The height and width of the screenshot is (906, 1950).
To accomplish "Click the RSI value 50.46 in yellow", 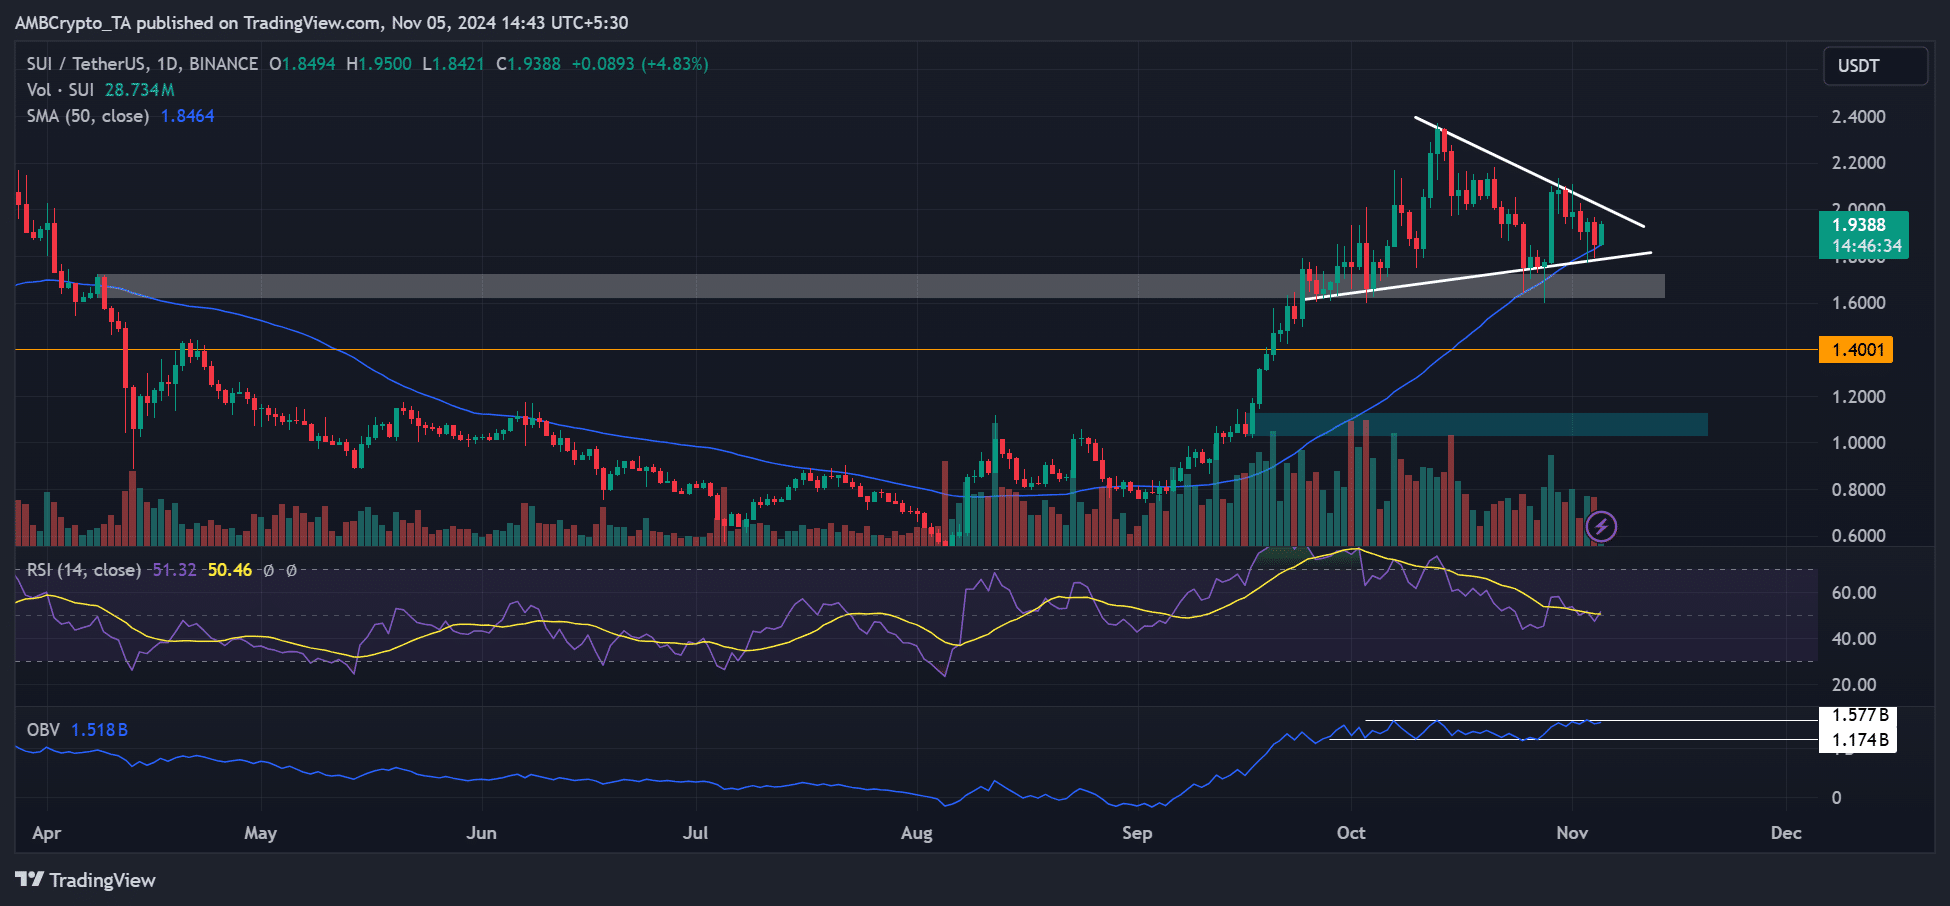I will (230, 570).
